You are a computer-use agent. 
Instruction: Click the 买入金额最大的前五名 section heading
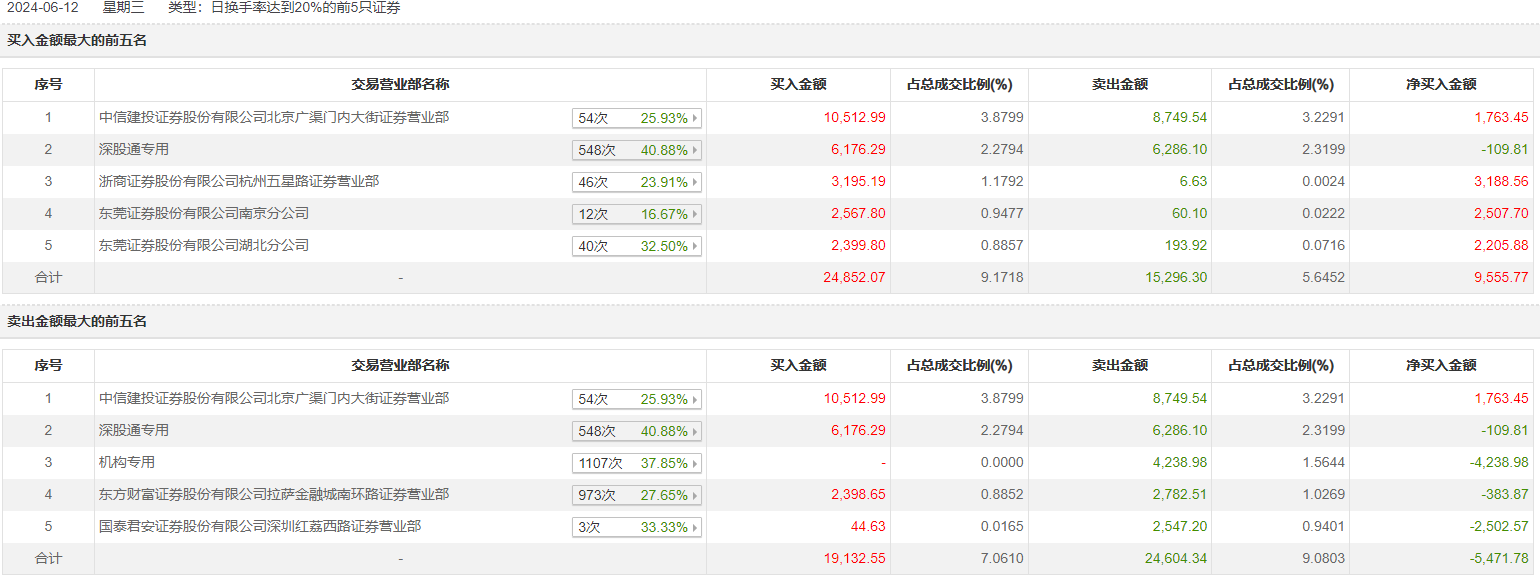tap(77, 41)
